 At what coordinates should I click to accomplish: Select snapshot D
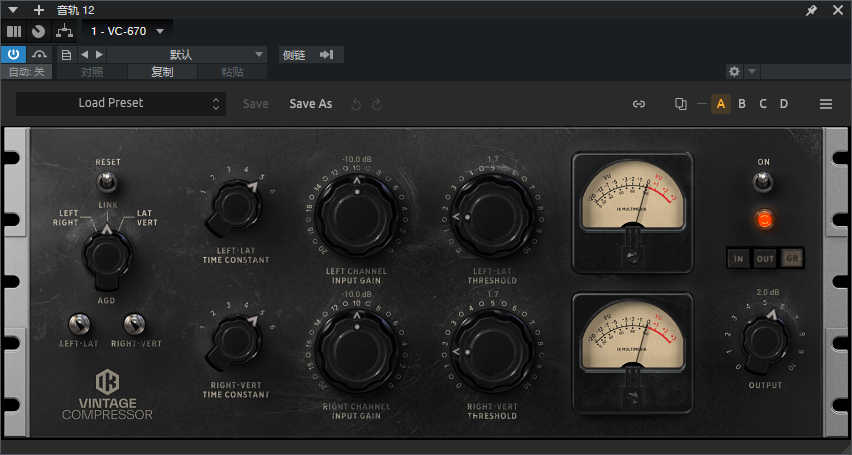coord(784,104)
